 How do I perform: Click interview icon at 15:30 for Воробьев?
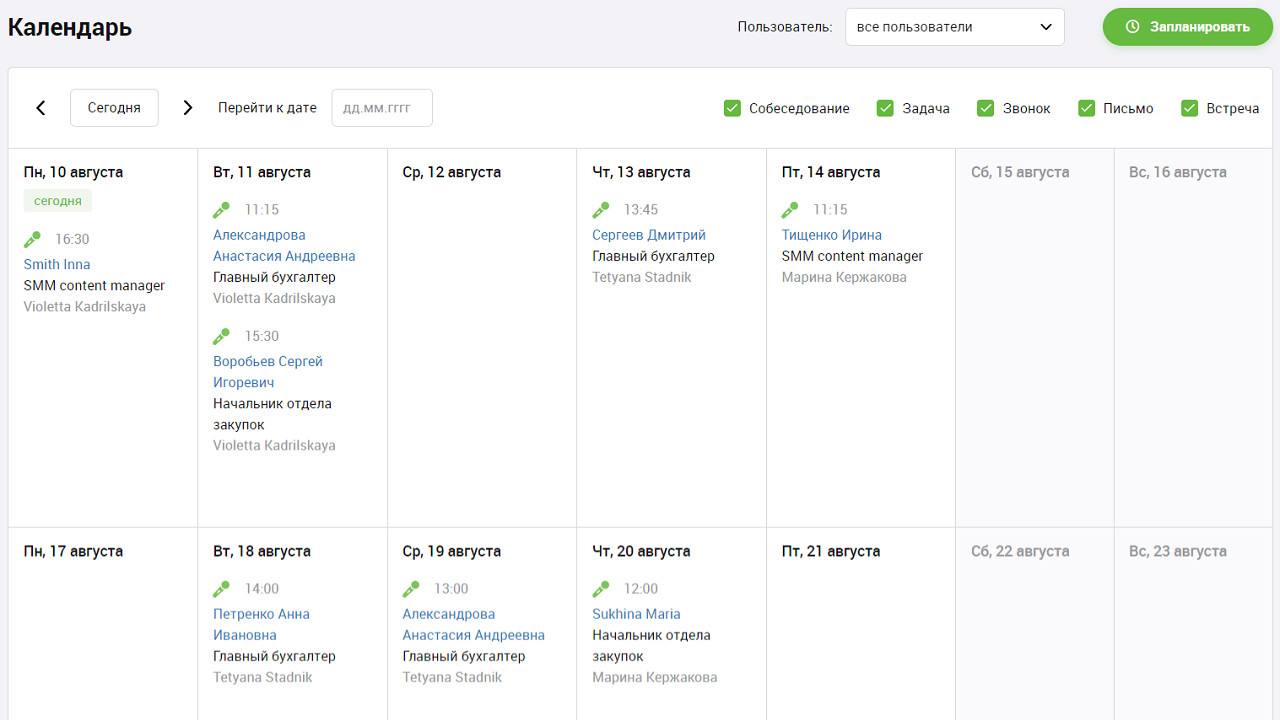click(222, 336)
